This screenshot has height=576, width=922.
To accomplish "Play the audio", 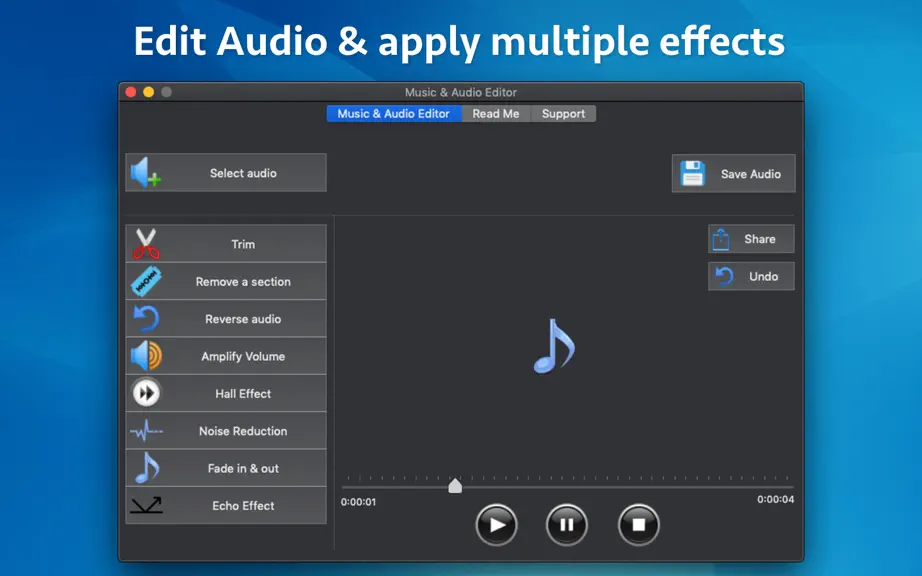I will pyautogui.click(x=496, y=524).
